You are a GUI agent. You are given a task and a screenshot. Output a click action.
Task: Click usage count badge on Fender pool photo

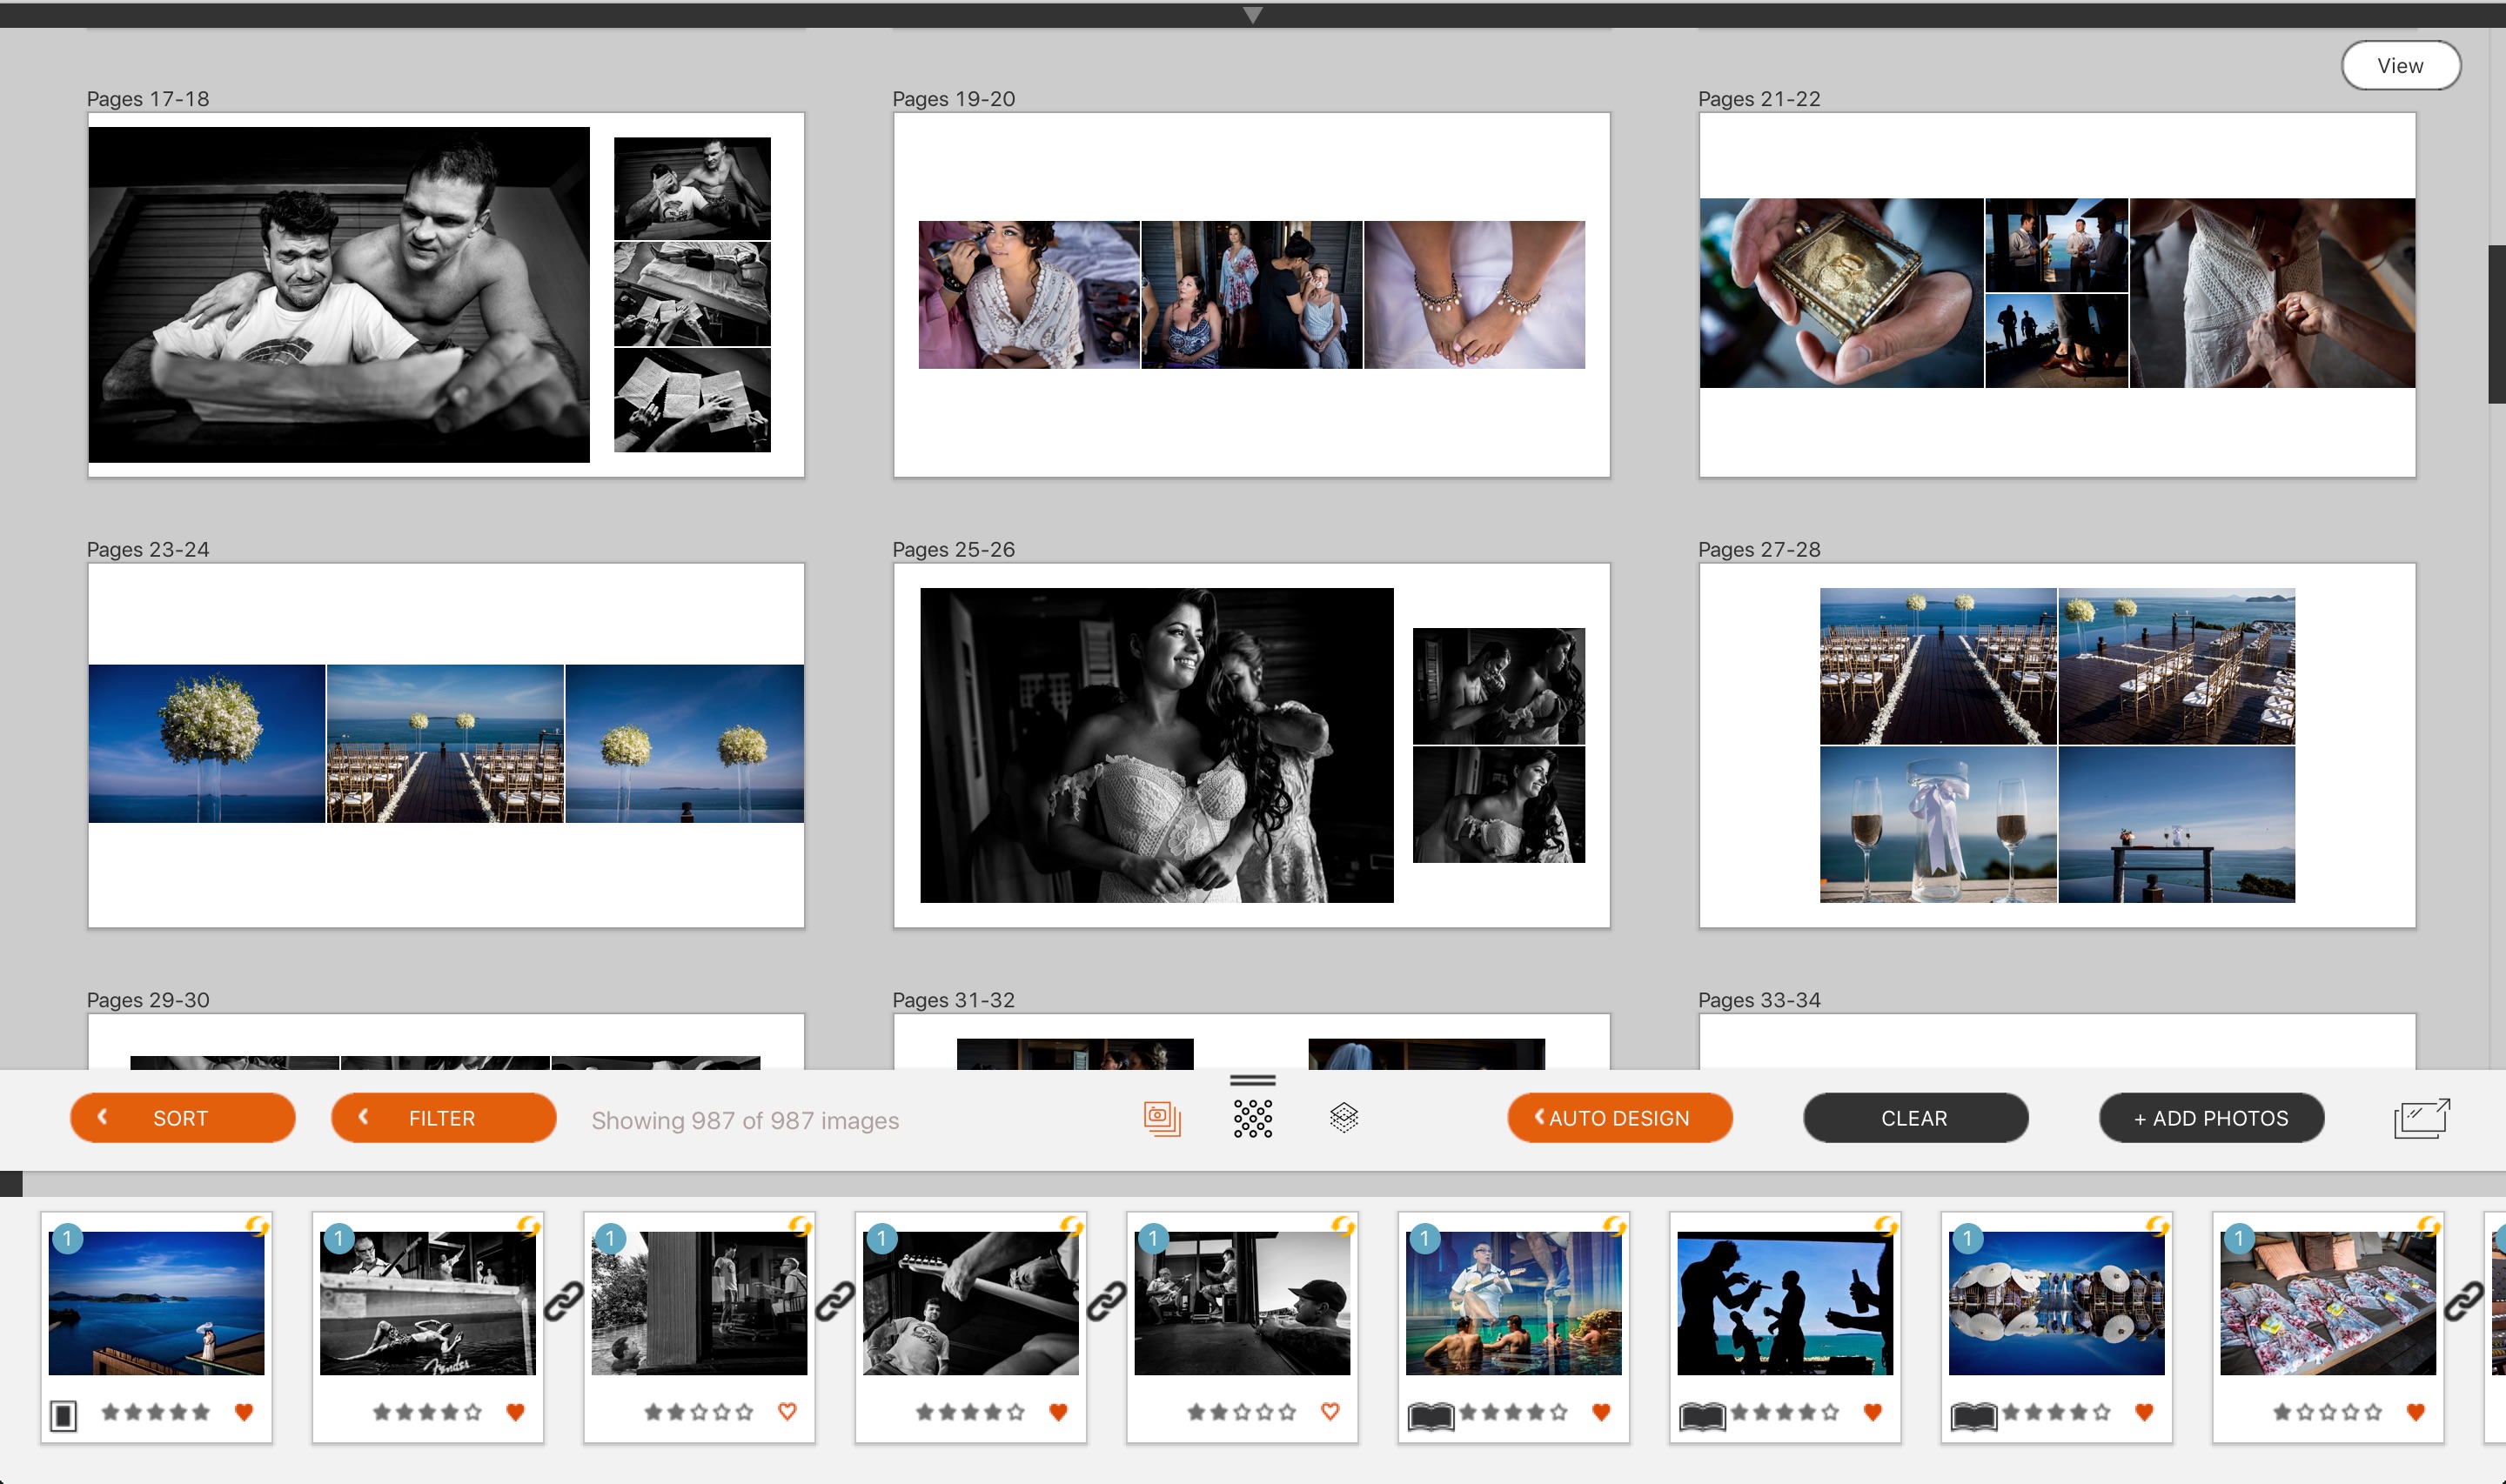tap(338, 1238)
